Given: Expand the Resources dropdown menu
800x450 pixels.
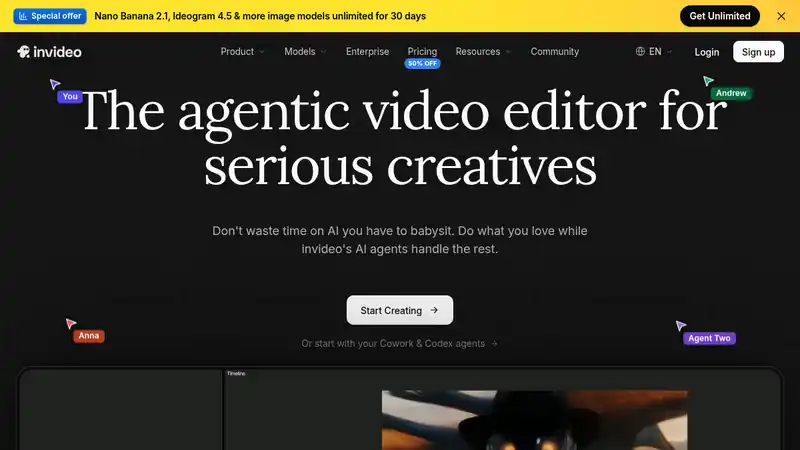Looking at the screenshot, I should click(x=483, y=52).
